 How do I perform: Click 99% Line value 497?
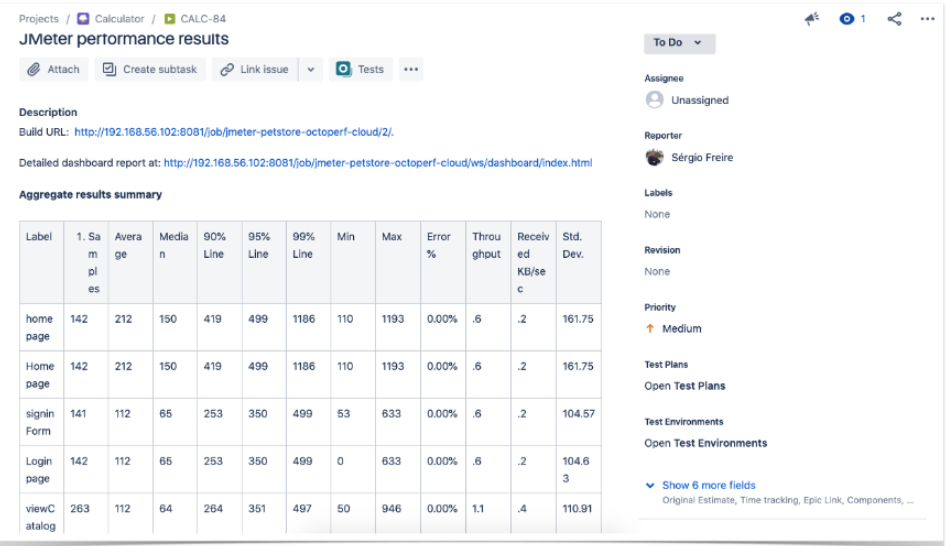pyautogui.click(x=303, y=509)
